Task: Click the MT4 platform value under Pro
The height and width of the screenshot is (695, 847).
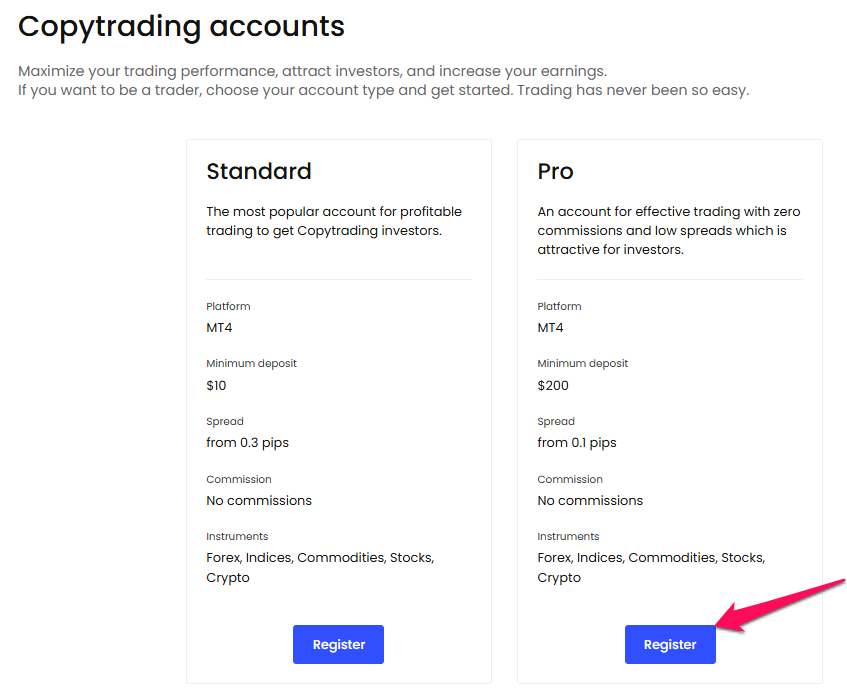Action: pyautogui.click(x=550, y=327)
